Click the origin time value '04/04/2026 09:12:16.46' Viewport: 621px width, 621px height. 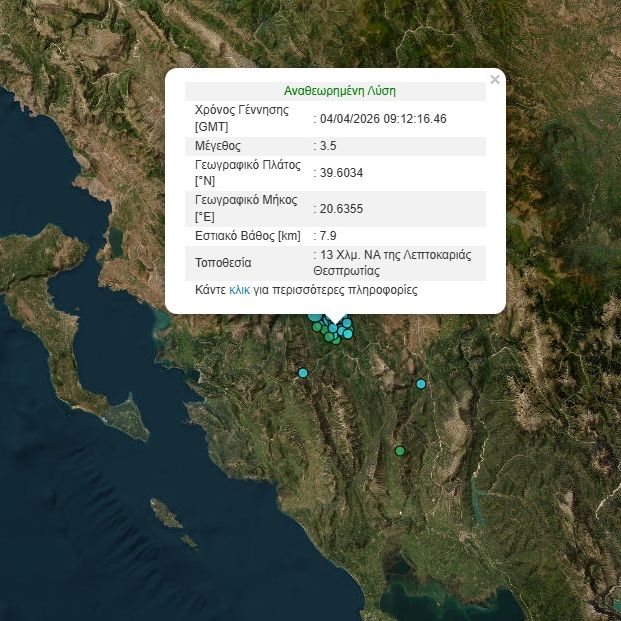pos(383,119)
